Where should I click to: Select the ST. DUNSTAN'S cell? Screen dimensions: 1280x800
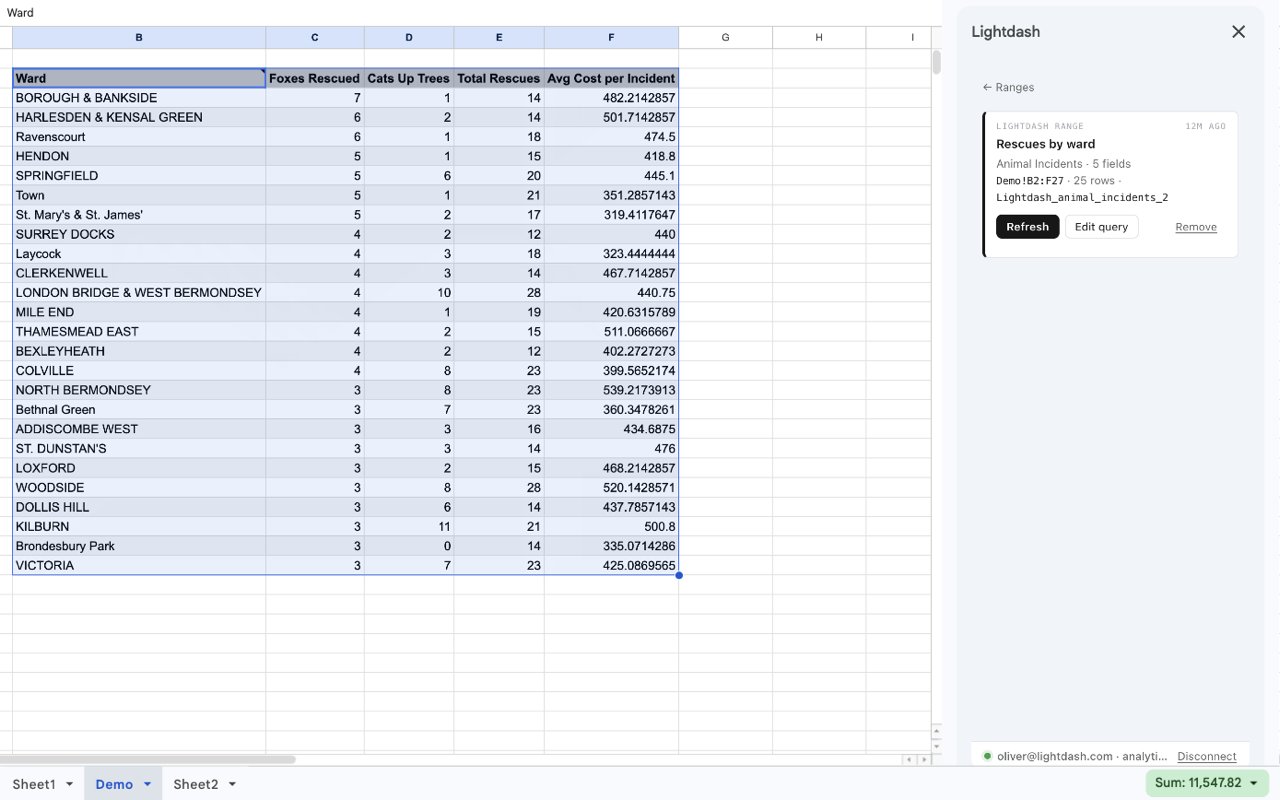pyautogui.click(x=139, y=449)
